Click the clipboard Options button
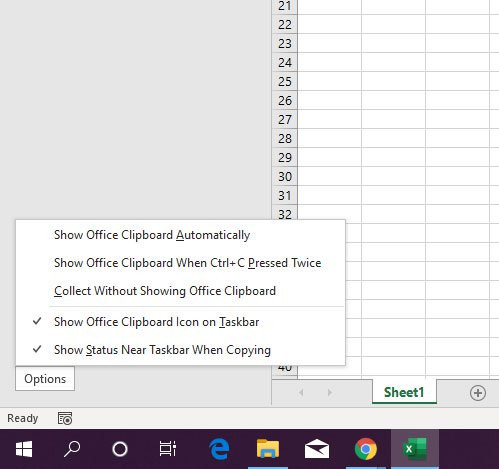Viewport: 499px width, 469px height. coord(45,379)
